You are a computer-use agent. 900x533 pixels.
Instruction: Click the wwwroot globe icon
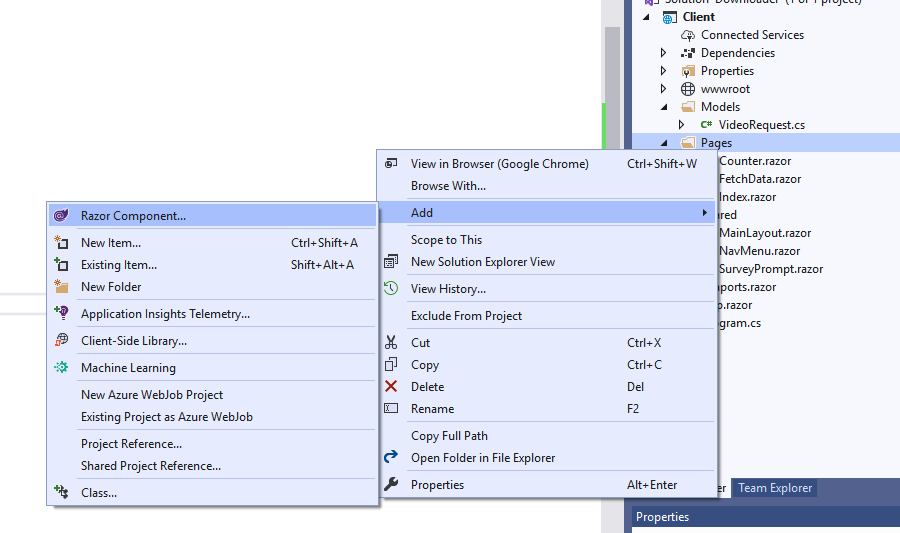pos(688,89)
